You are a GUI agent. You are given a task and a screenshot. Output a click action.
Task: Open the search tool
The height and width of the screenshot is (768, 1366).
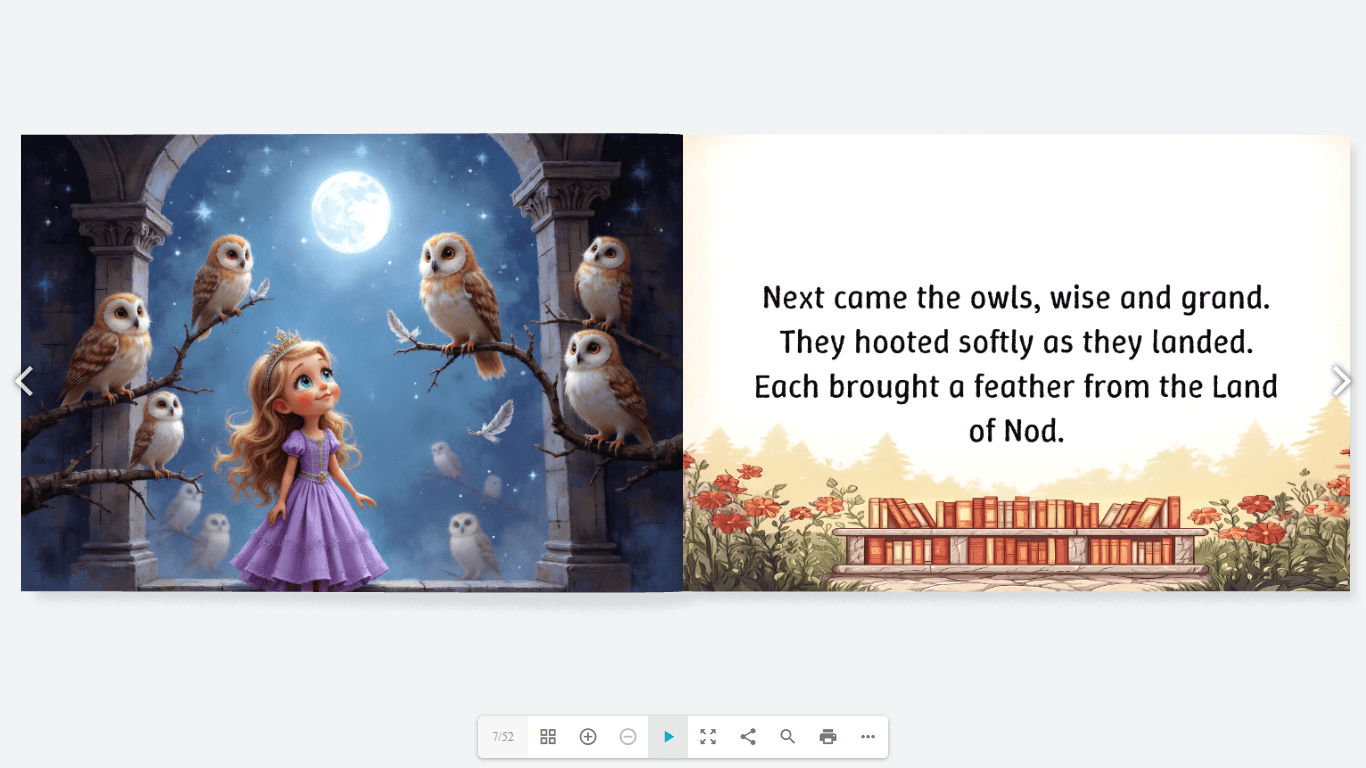pos(788,737)
